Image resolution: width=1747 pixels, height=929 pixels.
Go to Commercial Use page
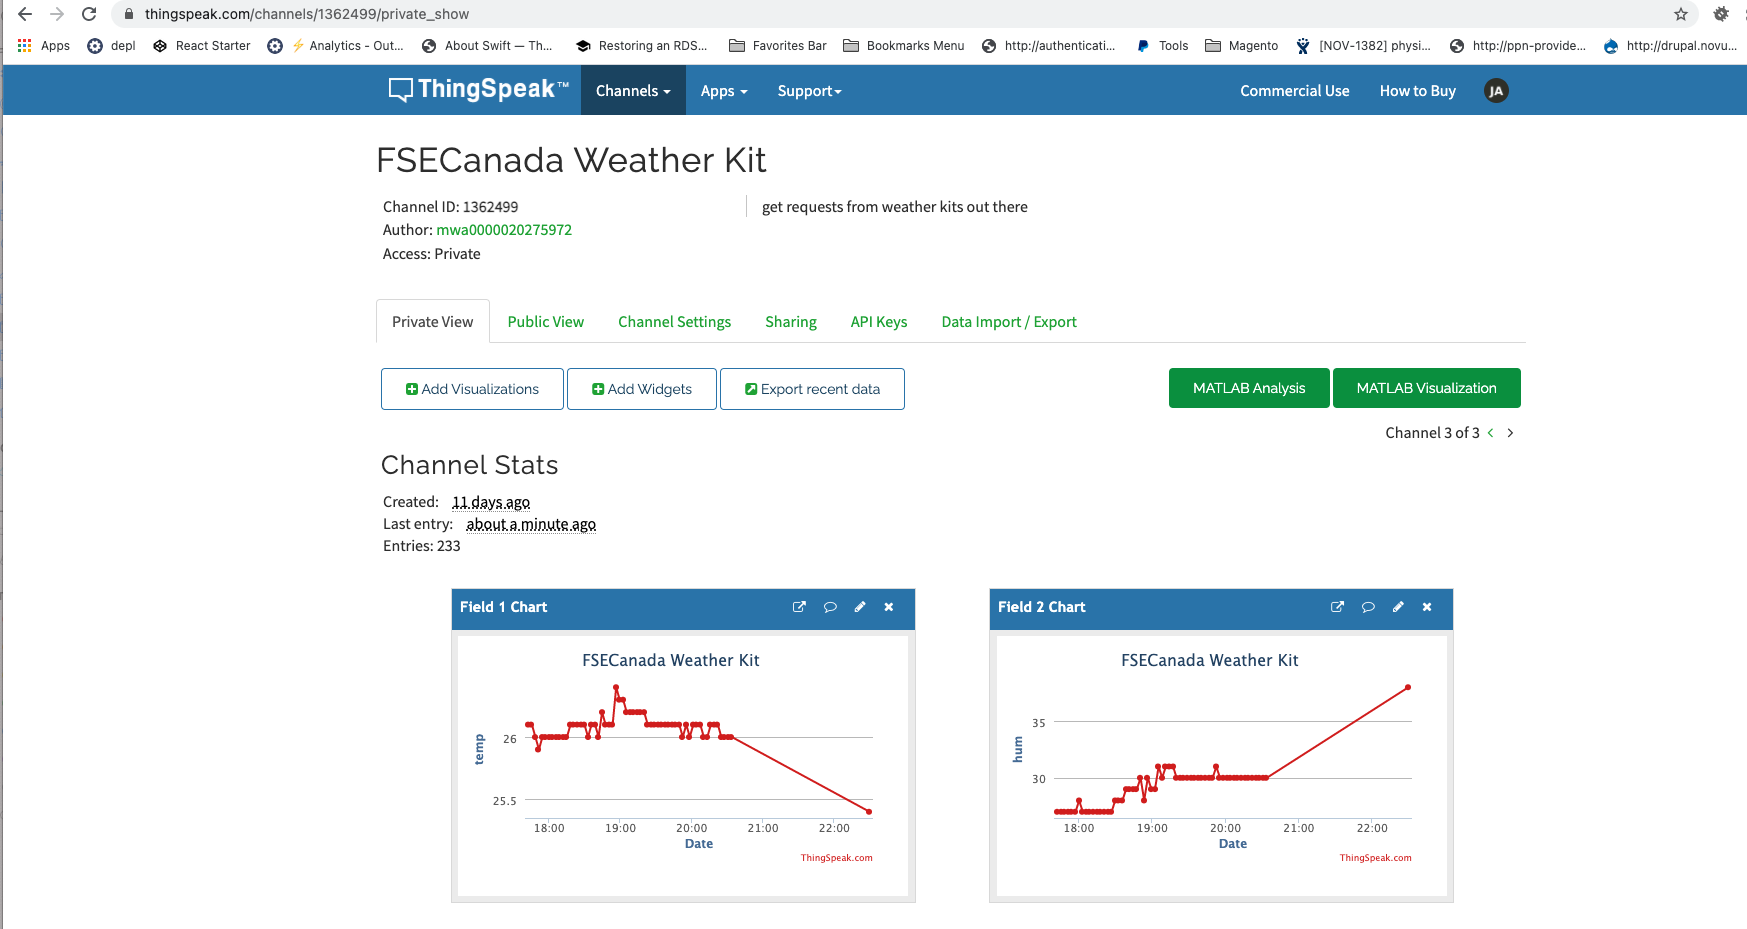pos(1295,91)
